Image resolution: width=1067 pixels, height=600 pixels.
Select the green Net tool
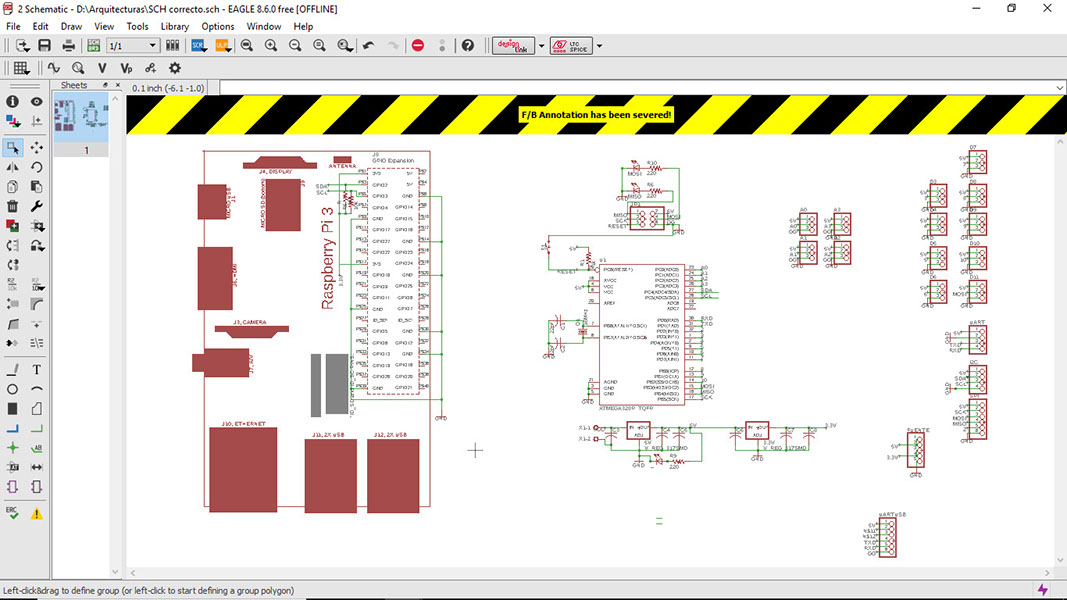(x=37, y=429)
